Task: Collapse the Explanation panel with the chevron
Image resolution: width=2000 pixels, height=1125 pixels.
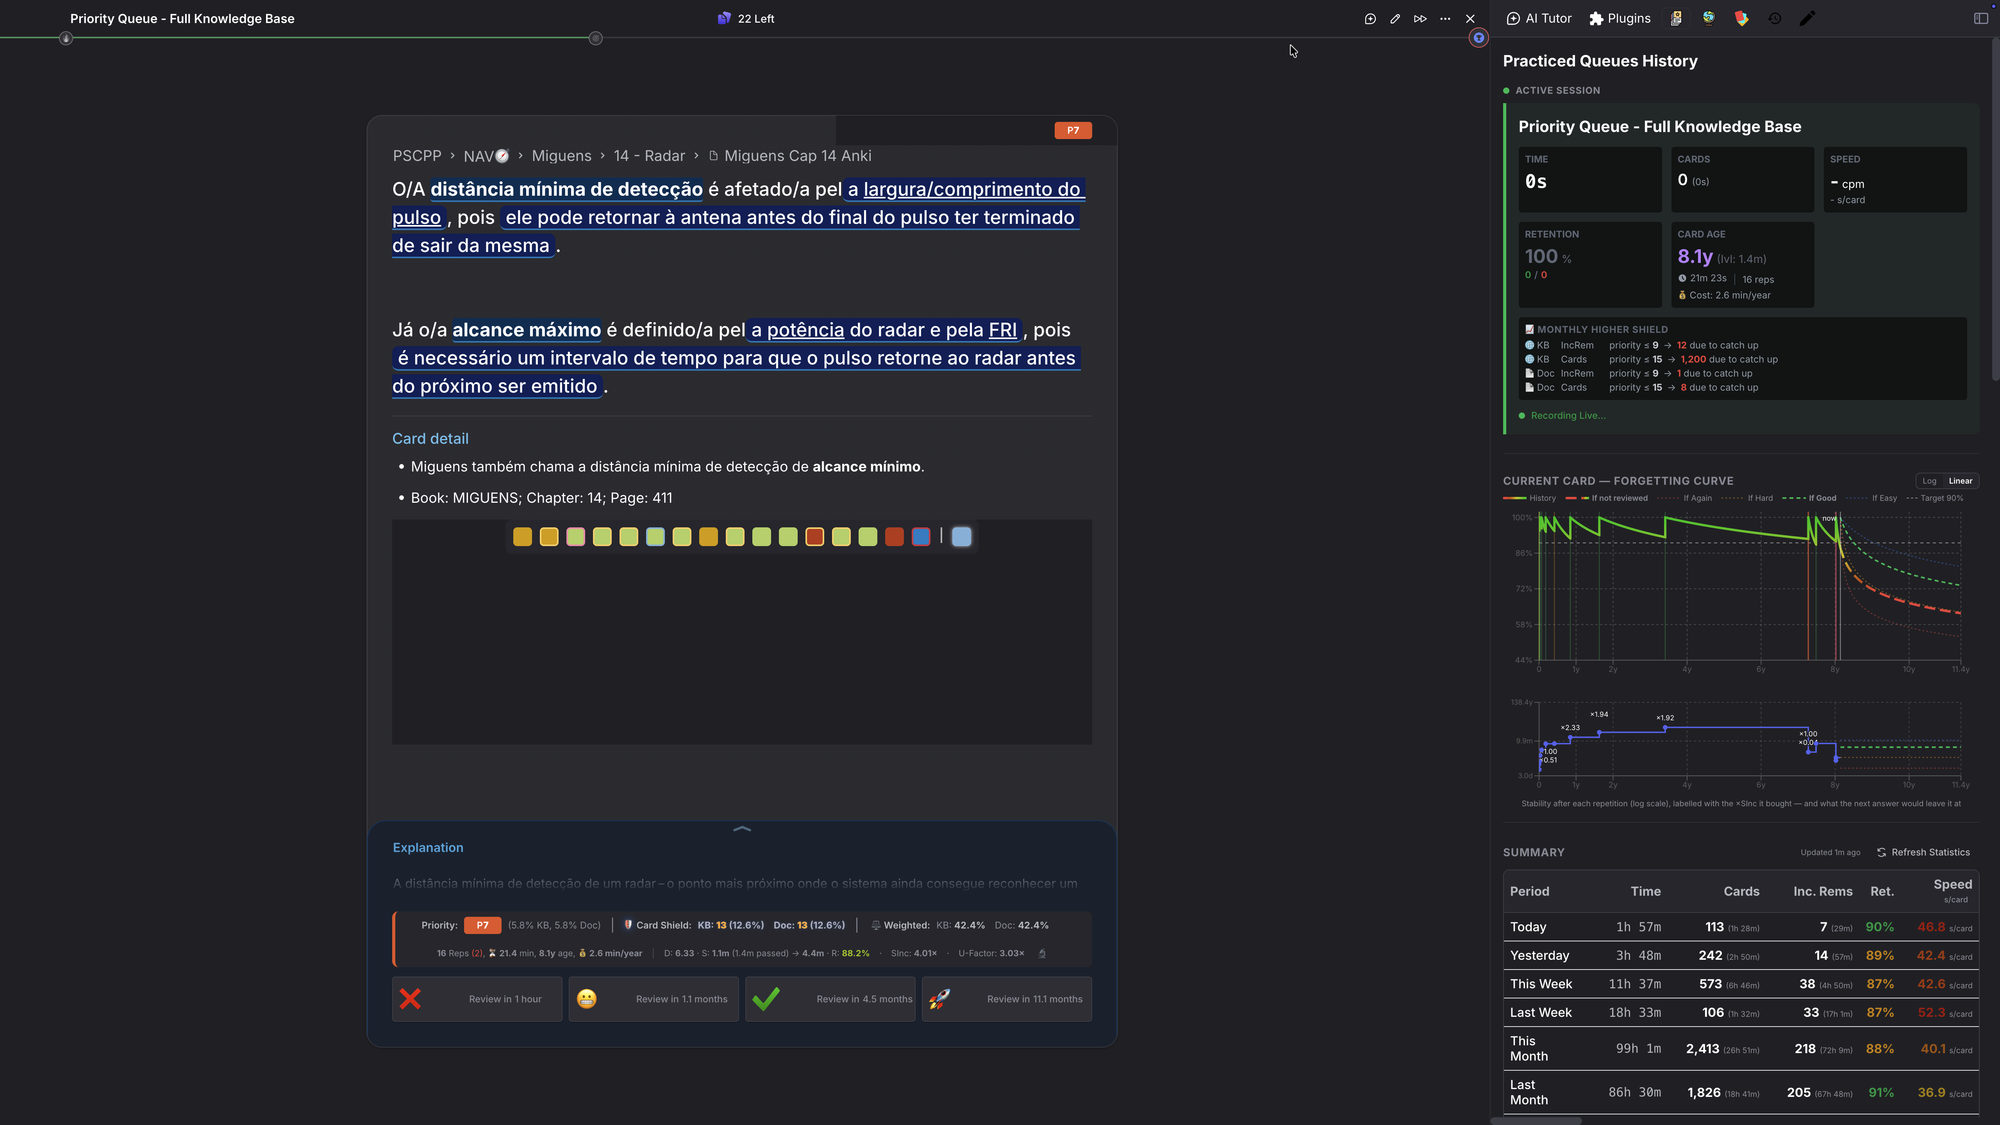Action: tap(742, 829)
